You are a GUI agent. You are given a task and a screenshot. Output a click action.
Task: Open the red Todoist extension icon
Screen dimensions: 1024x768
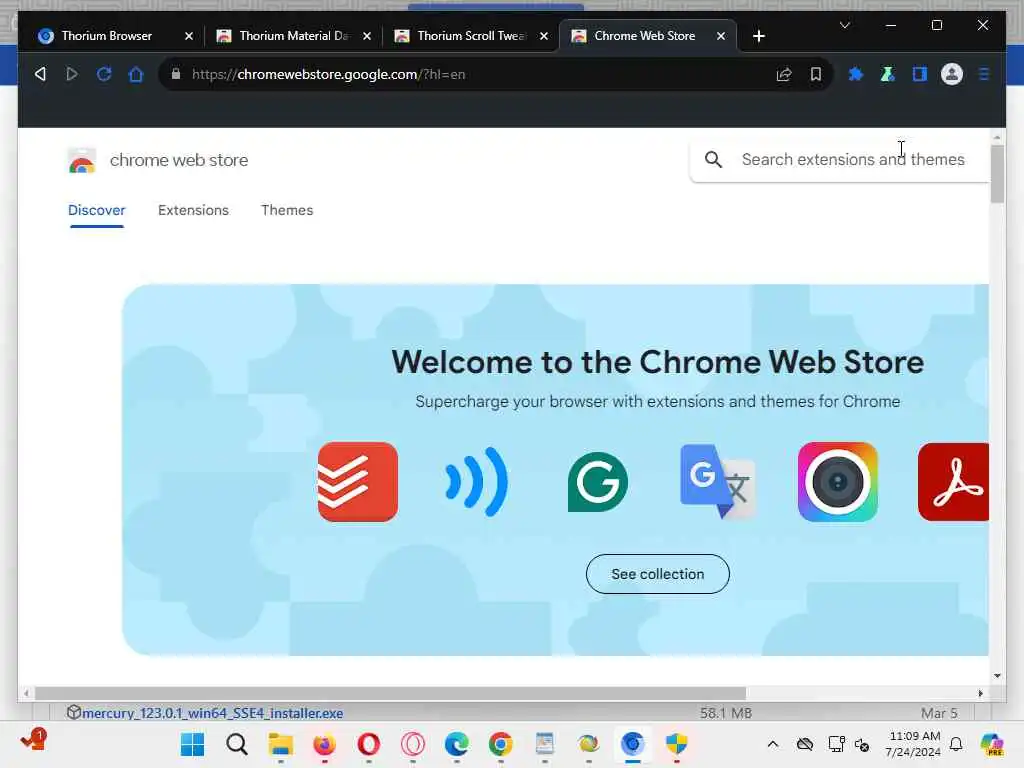[x=358, y=482]
